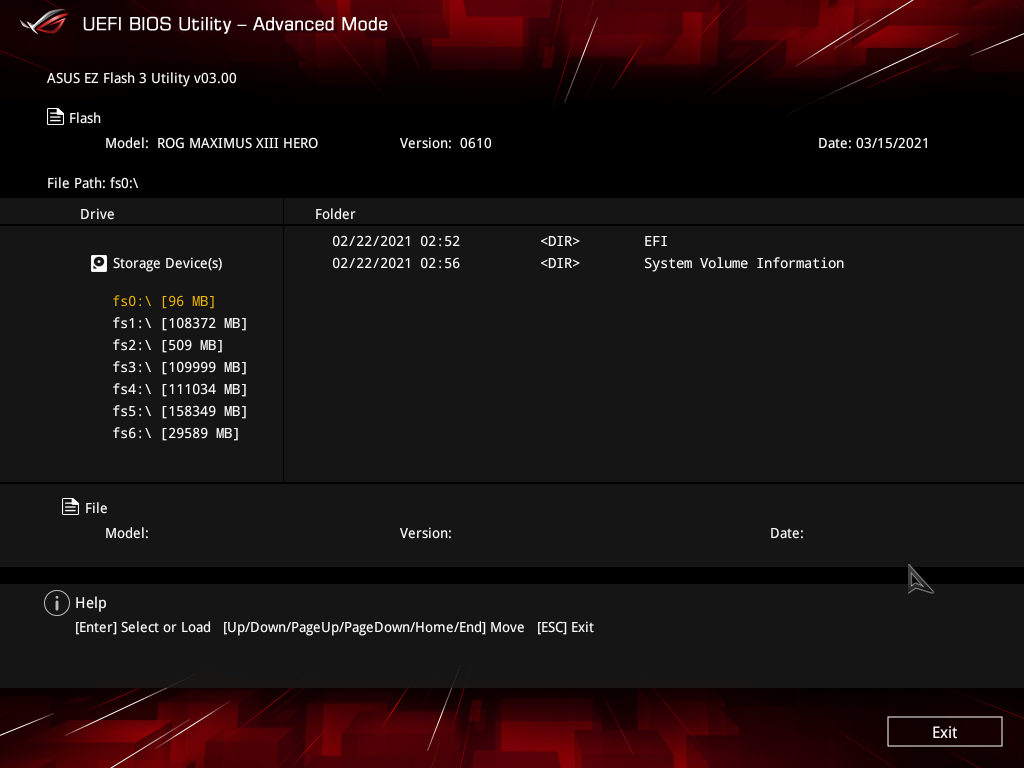Click the Folder column header
Image resolution: width=1024 pixels, height=768 pixels.
[x=335, y=214]
